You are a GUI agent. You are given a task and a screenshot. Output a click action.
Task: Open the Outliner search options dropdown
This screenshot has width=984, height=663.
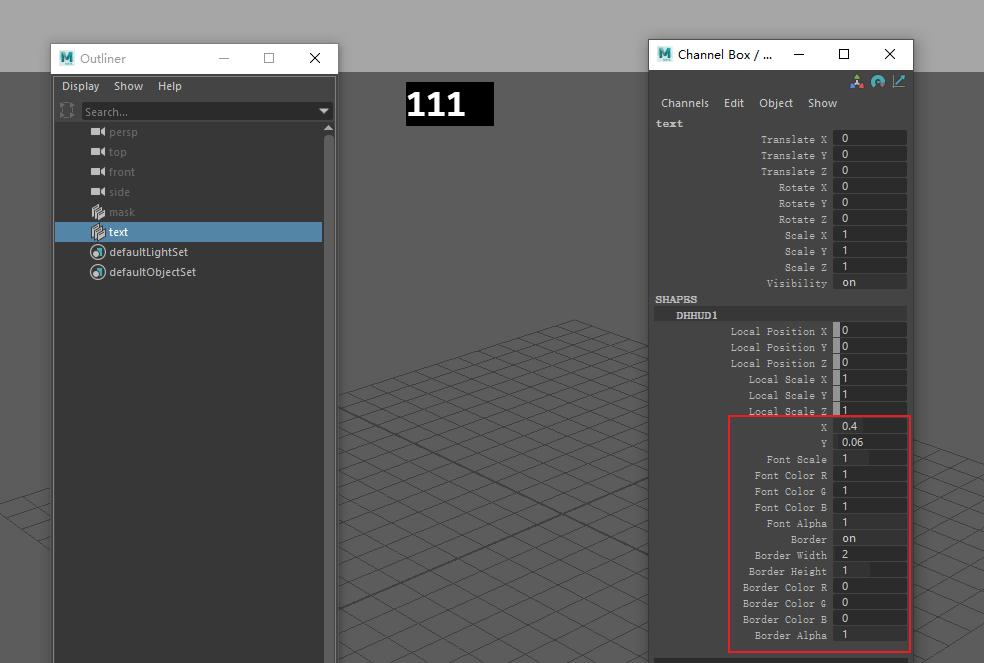point(324,111)
